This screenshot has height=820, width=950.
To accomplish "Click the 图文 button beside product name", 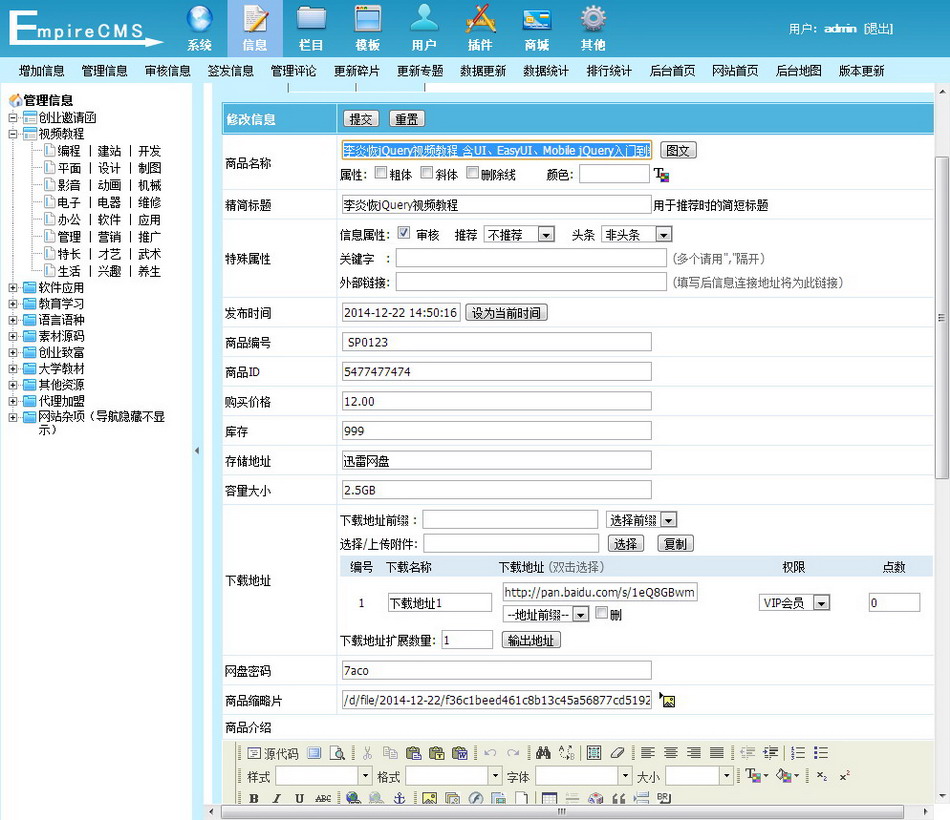I will pyautogui.click(x=678, y=150).
